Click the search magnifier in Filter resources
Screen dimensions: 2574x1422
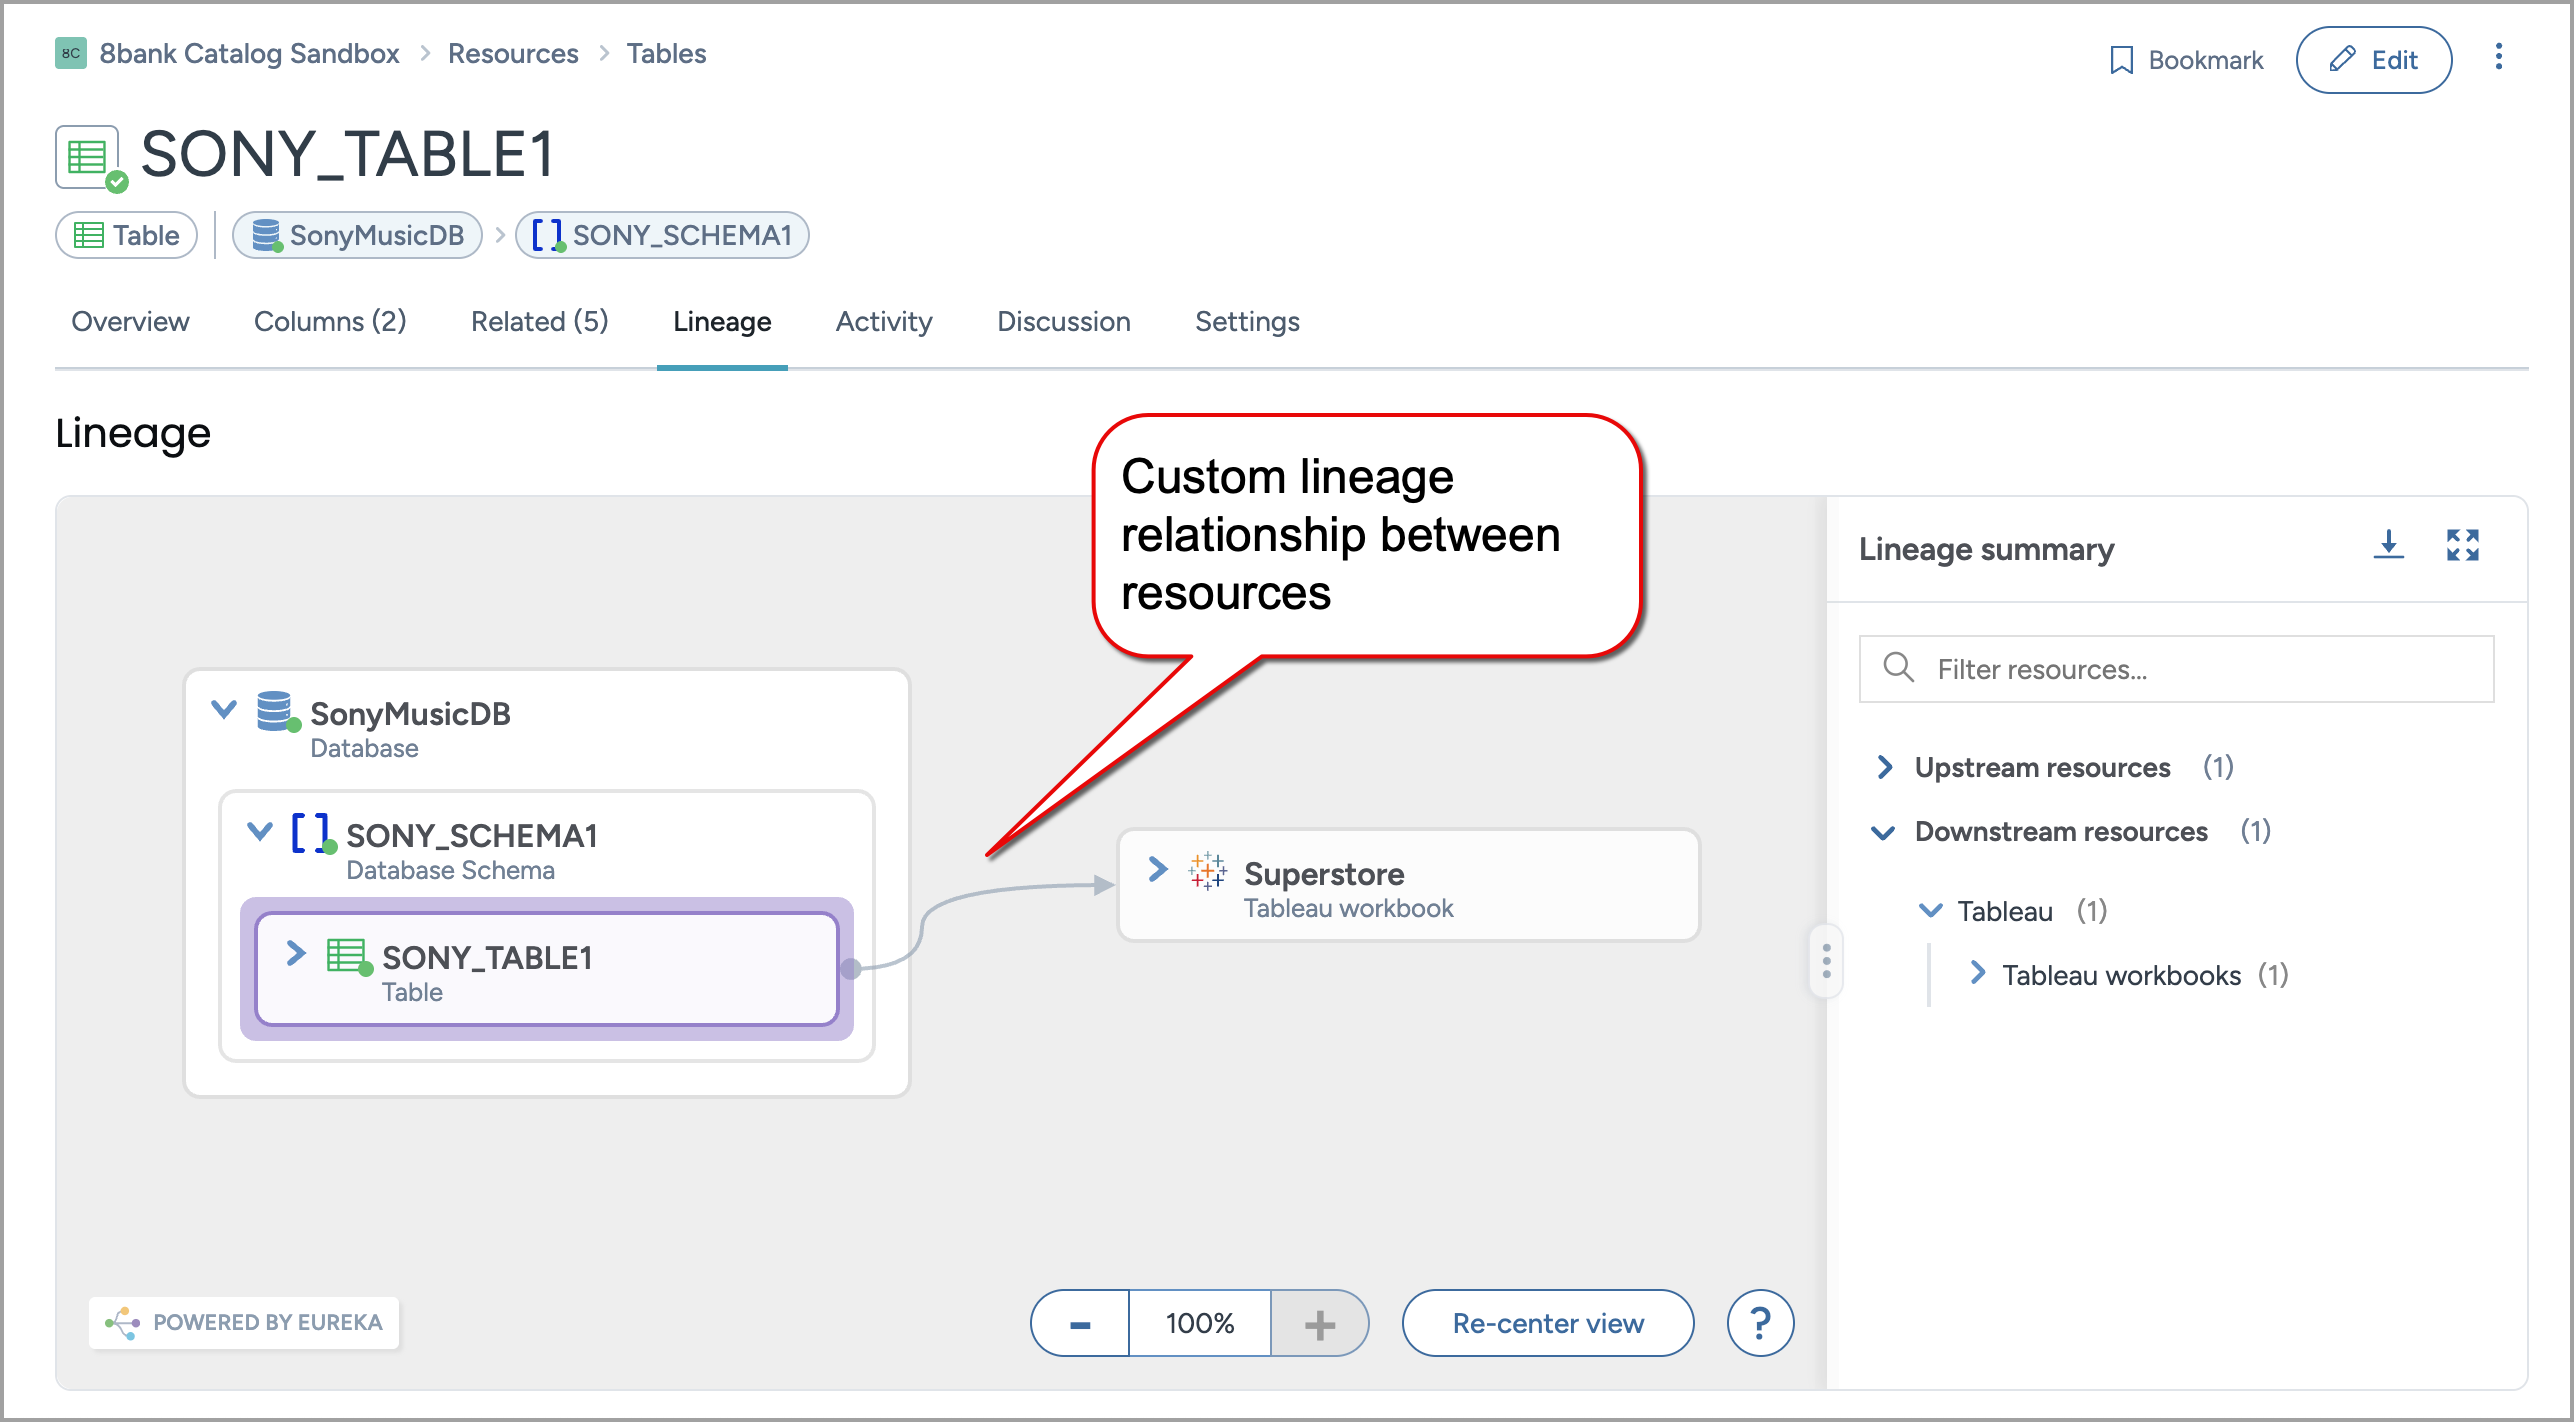tap(1897, 668)
